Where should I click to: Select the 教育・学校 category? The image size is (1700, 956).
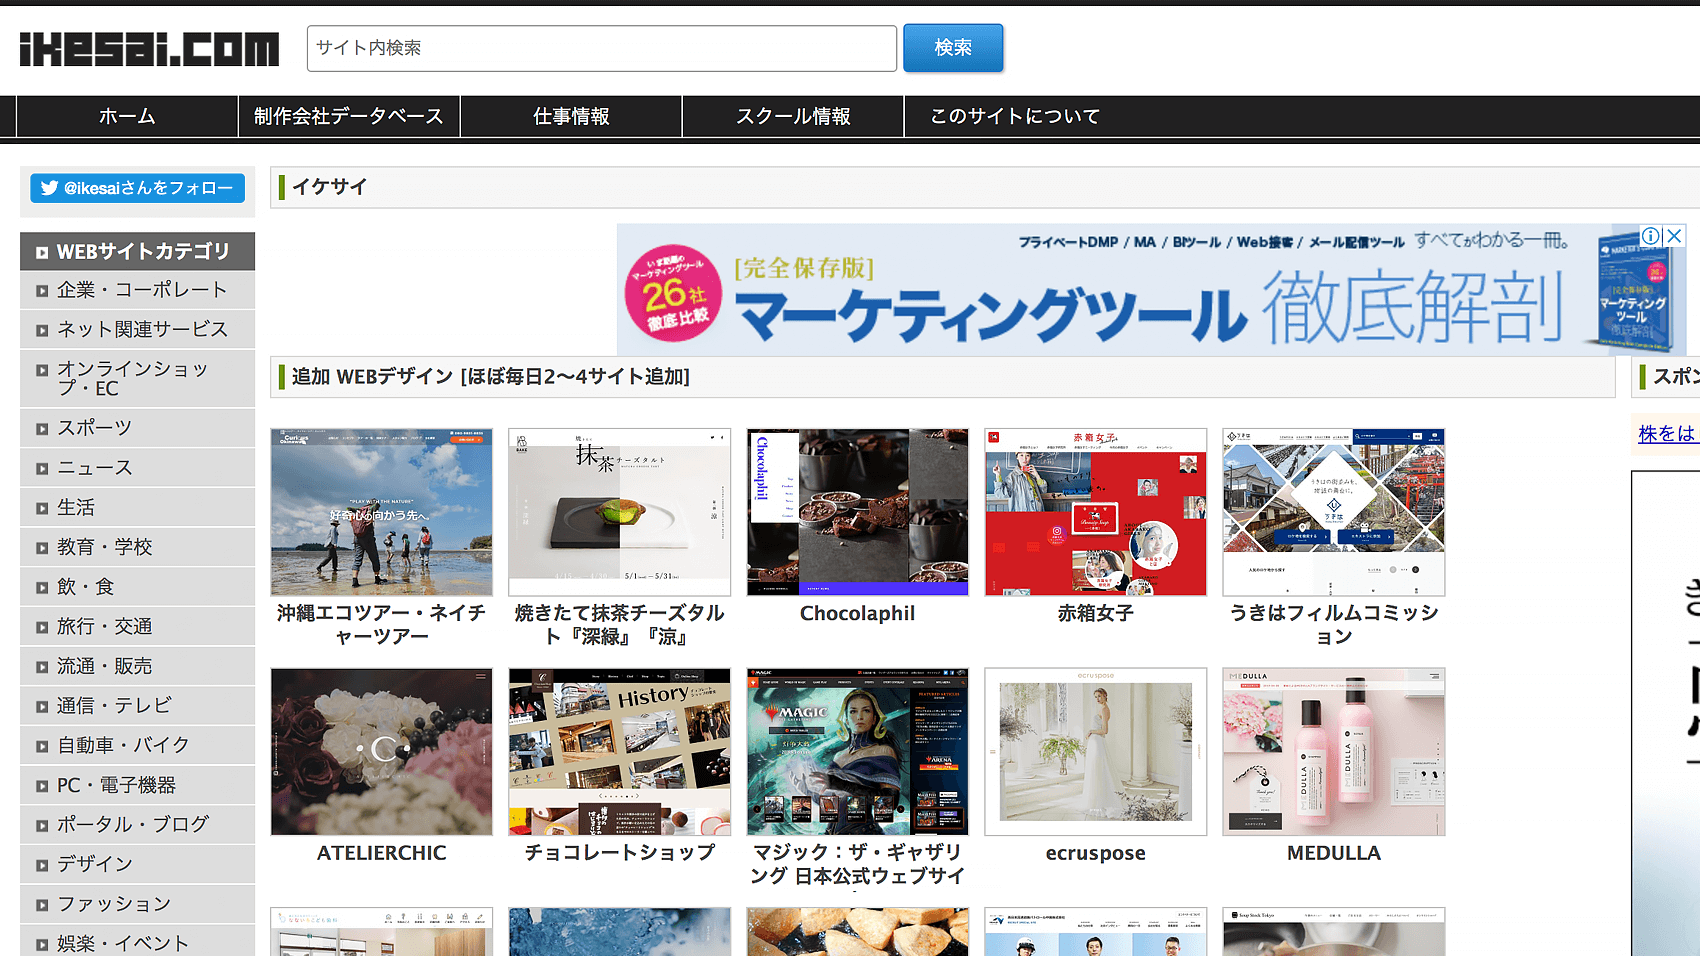tap(138, 547)
